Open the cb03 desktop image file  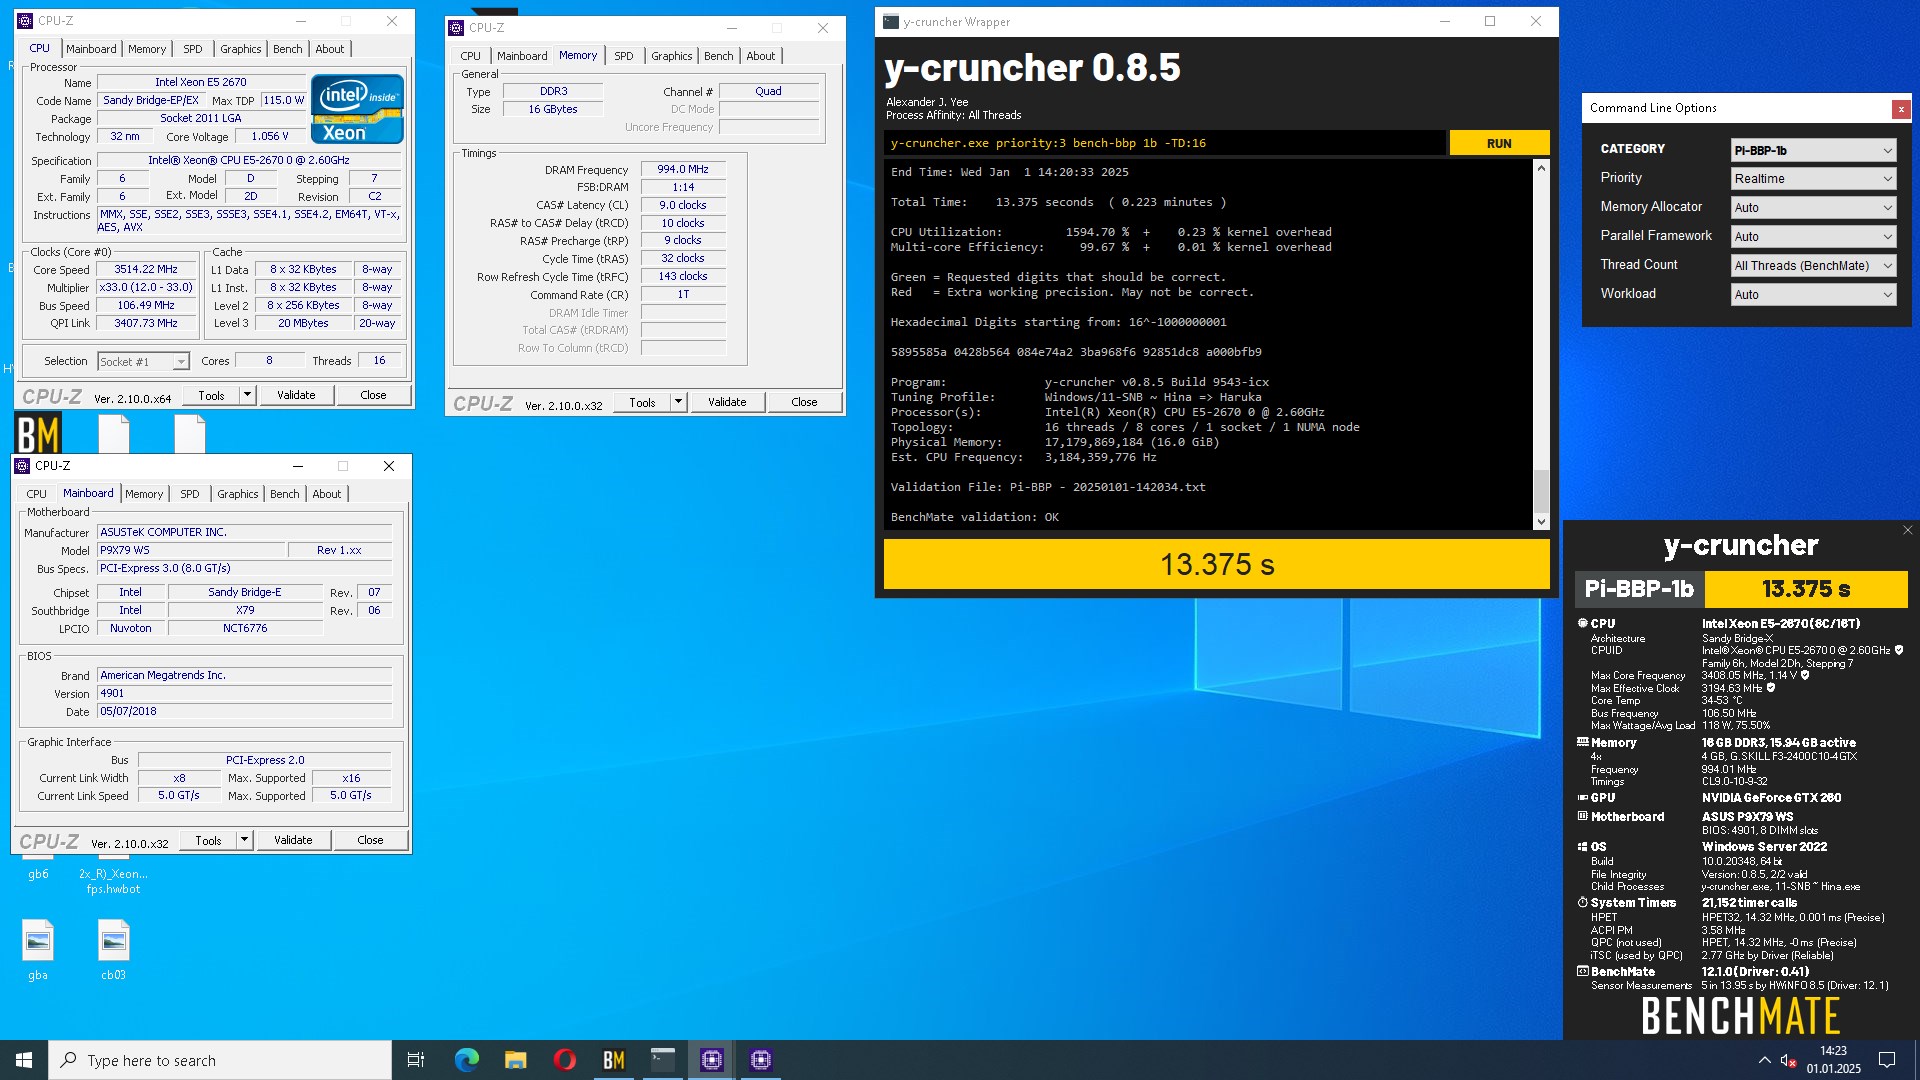tap(113, 949)
